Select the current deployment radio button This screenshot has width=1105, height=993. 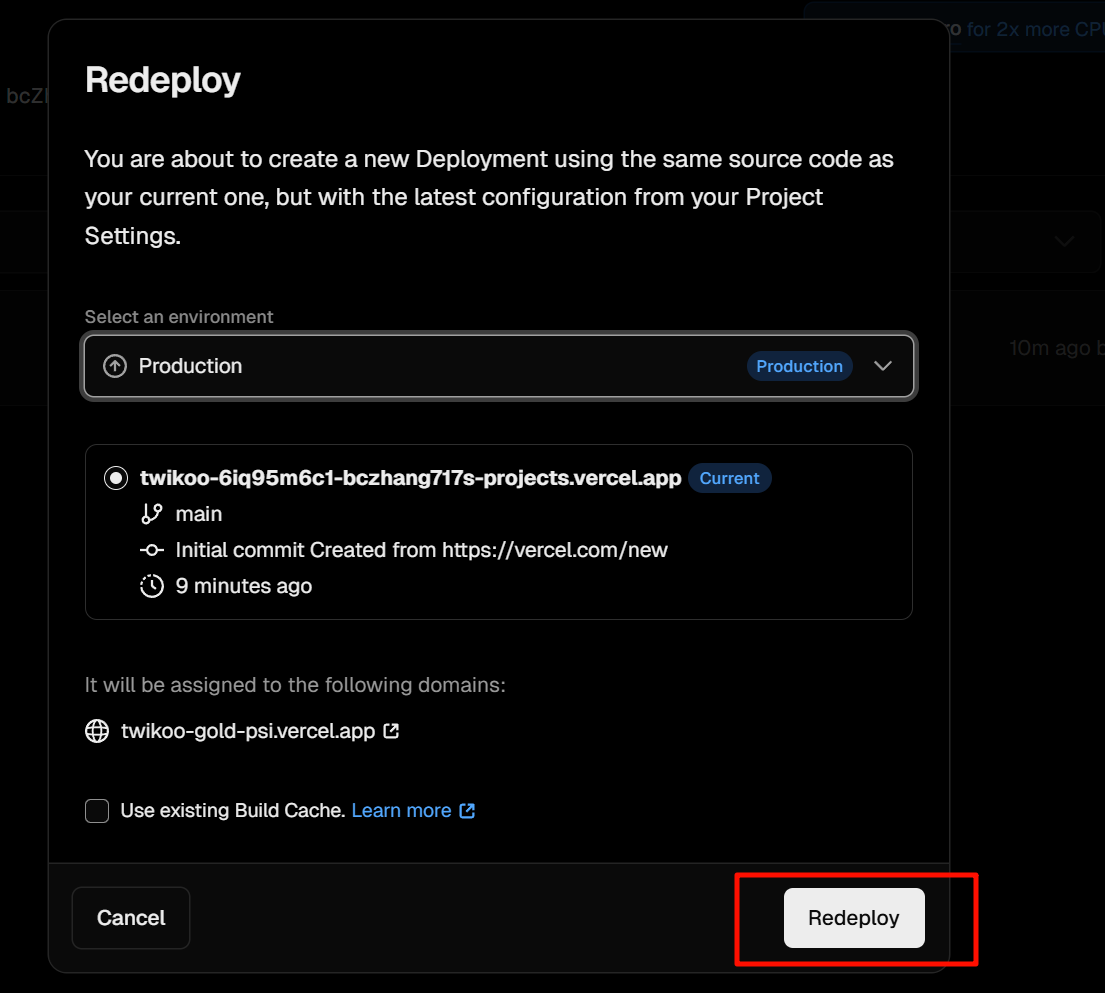(x=116, y=478)
